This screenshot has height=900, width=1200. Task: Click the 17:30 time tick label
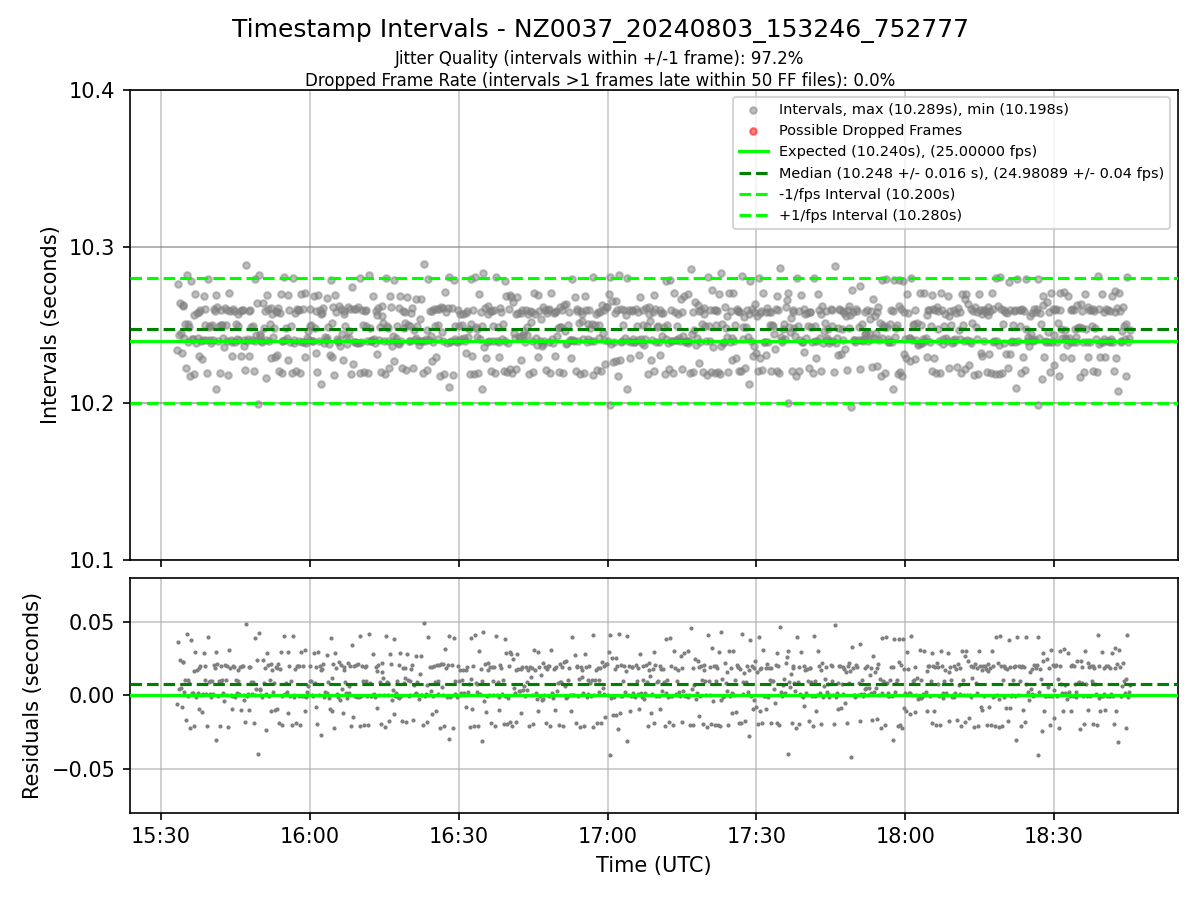tap(756, 834)
